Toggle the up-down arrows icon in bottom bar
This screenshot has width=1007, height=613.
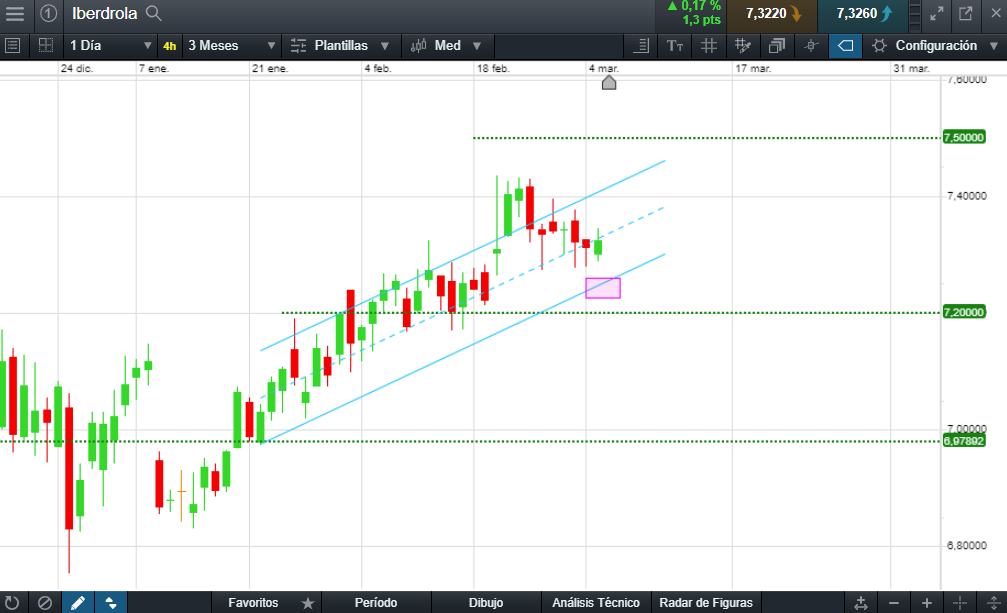[x=110, y=603]
